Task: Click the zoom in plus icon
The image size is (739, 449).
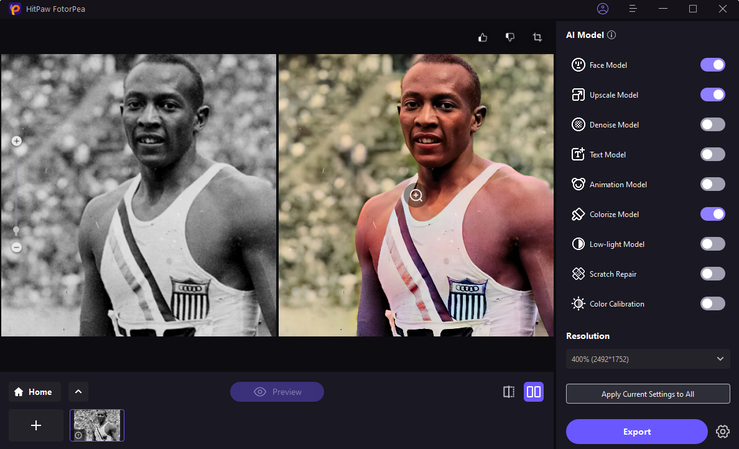Action: click(16, 141)
